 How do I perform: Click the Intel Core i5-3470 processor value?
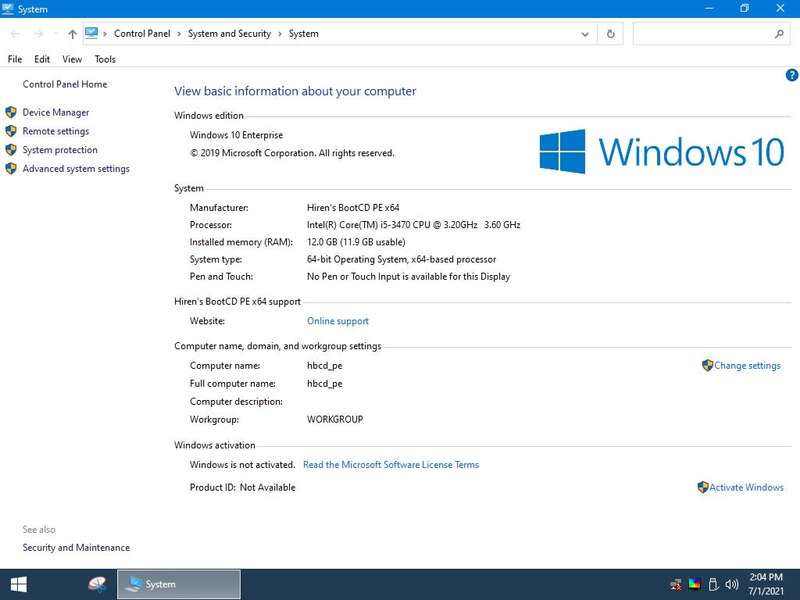(414, 225)
